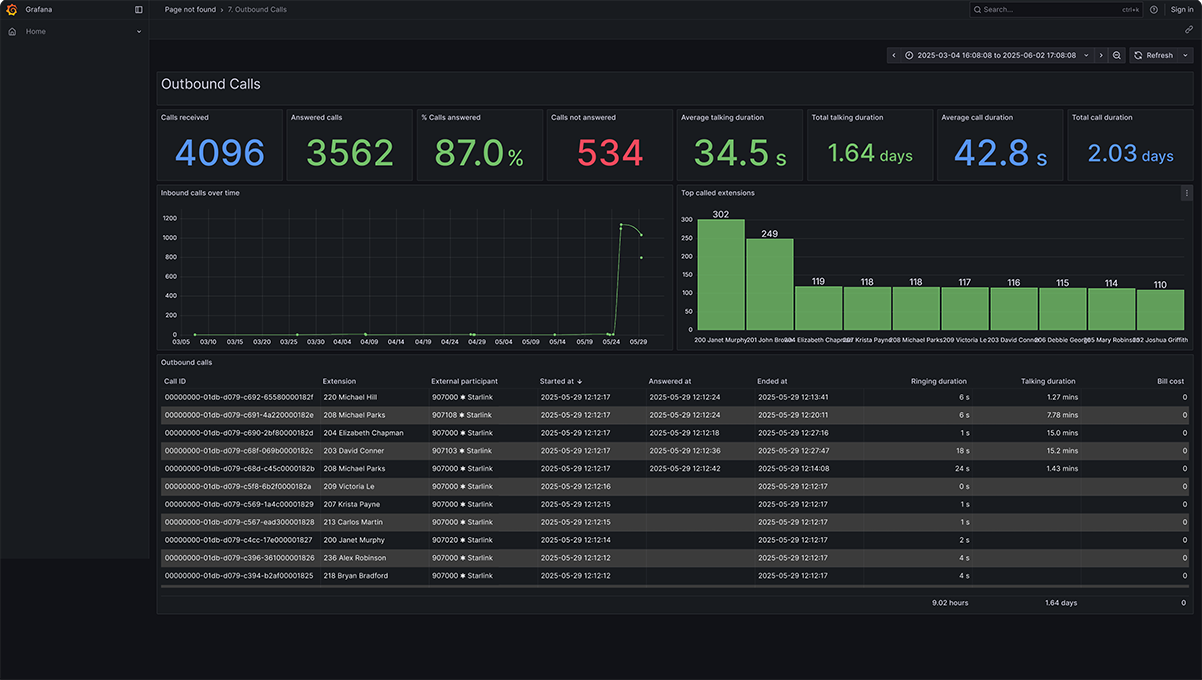
Task: Toggle the sidebar dock panel icon
Action: pos(139,10)
